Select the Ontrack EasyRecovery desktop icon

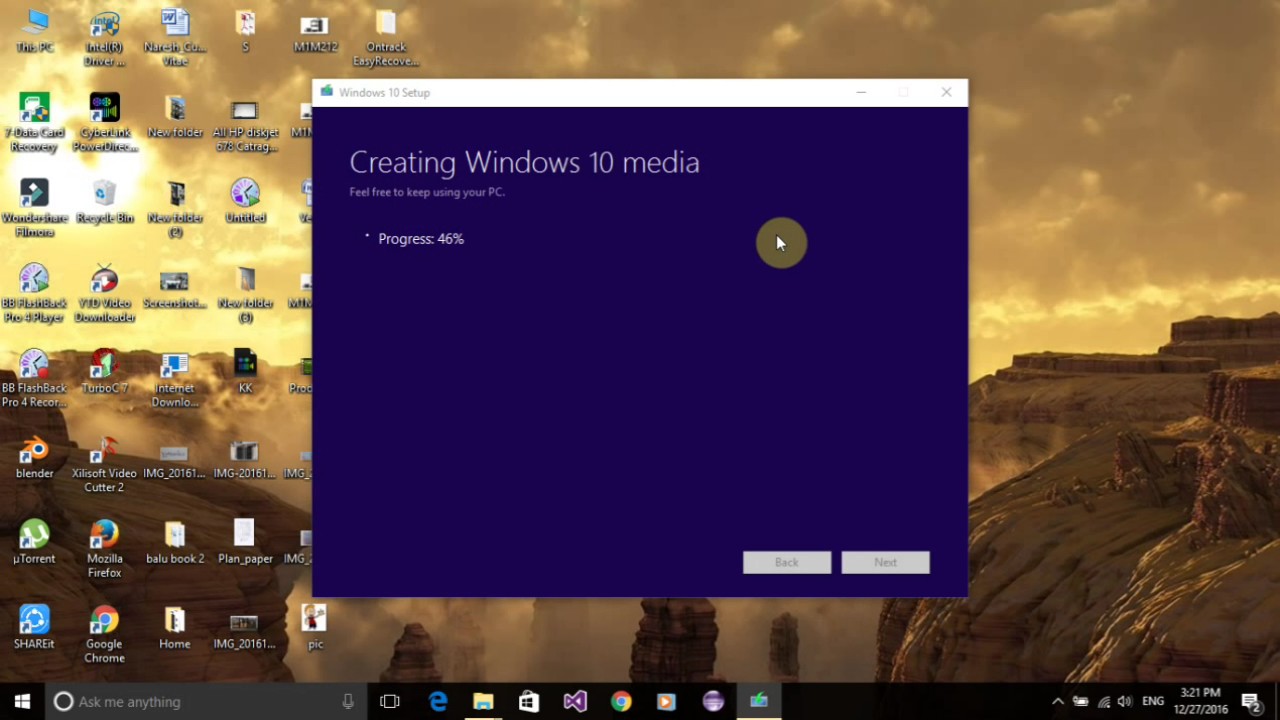[385, 38]
